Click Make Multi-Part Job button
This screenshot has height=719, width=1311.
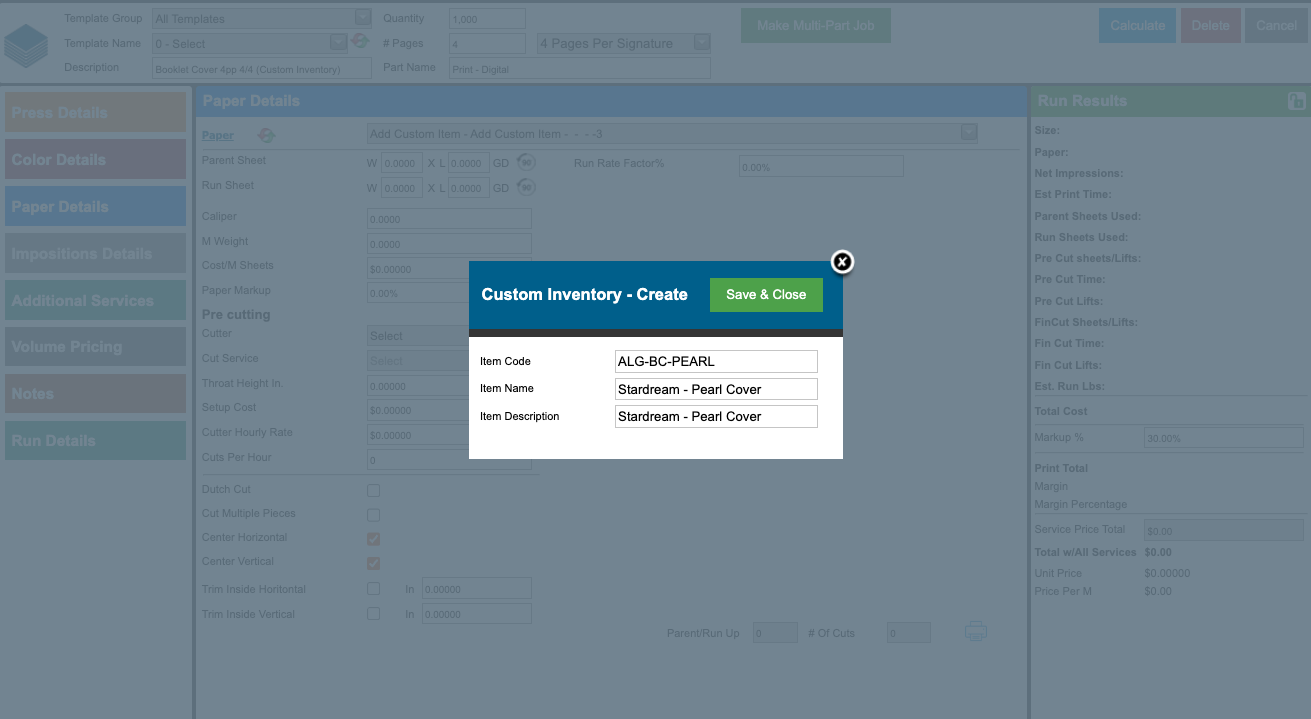(816, 26)
